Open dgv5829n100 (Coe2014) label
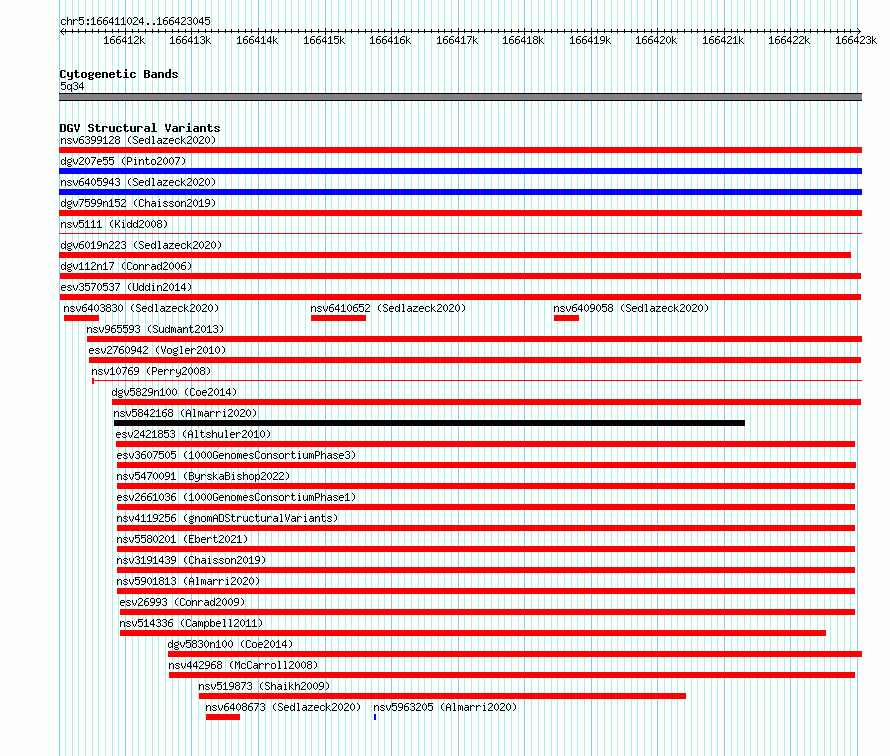The height and width of the screenshot is (756, 890). [x=174, y=392]
